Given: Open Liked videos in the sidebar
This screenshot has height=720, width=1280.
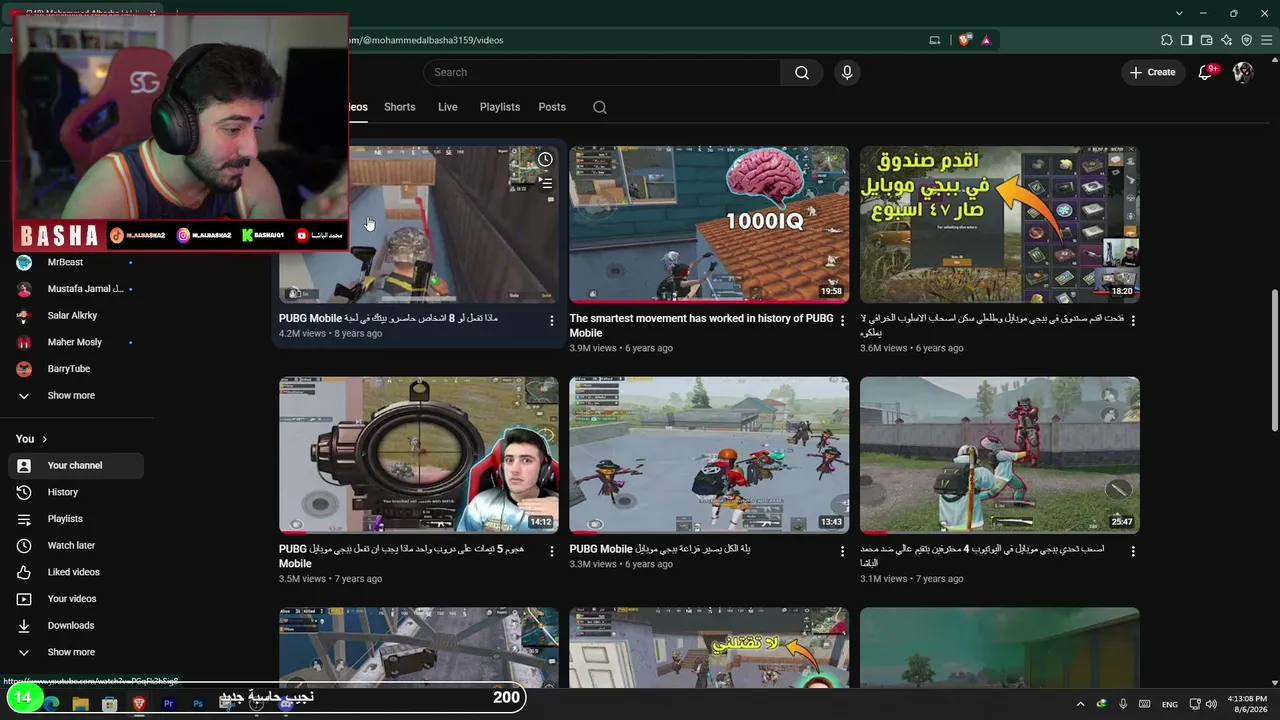Looking at the screenshot, I should click(x=76, y=572).
